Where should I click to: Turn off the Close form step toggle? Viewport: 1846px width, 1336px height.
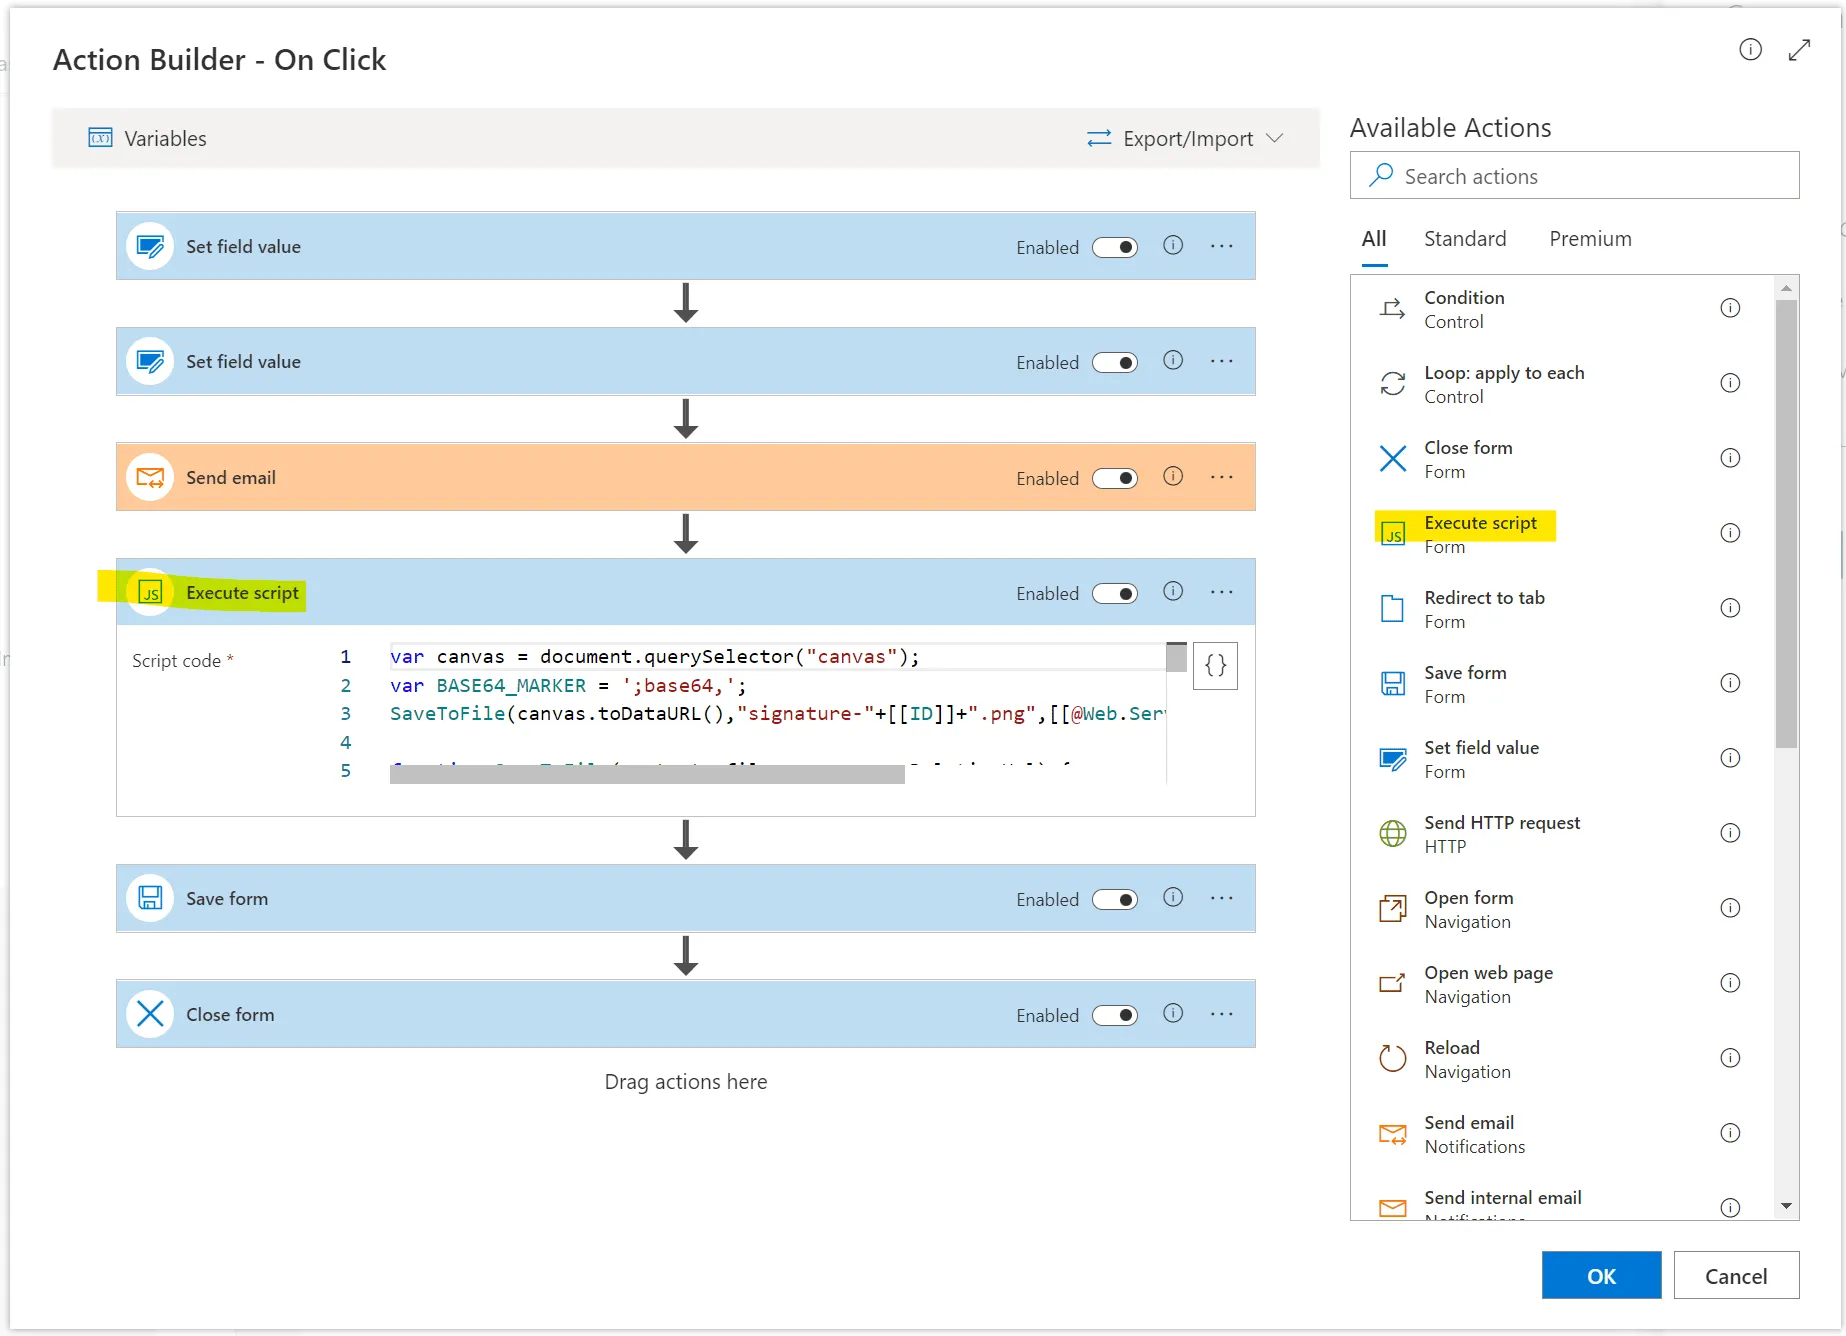[1115, 1015]
